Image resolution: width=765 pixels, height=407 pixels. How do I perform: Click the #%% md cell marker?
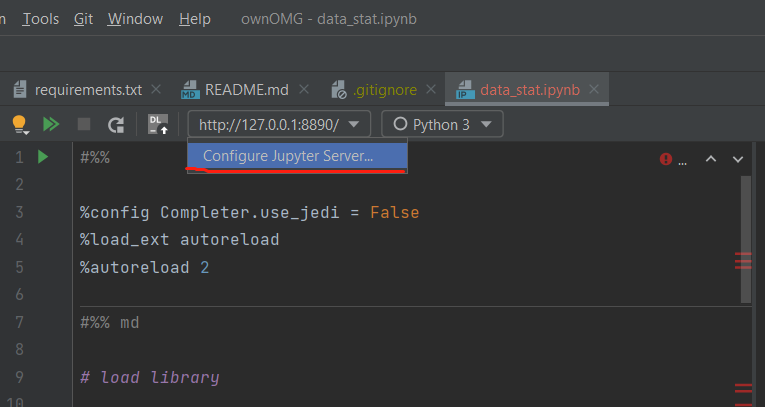tap(110, 322)
